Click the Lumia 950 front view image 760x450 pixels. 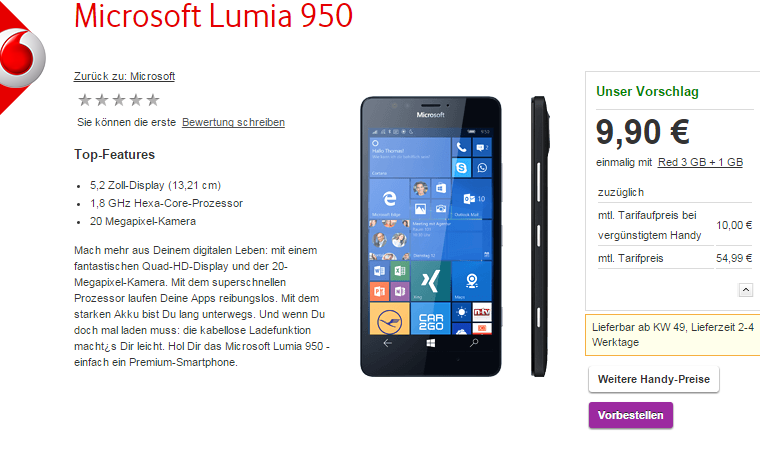tap(430, 236)
